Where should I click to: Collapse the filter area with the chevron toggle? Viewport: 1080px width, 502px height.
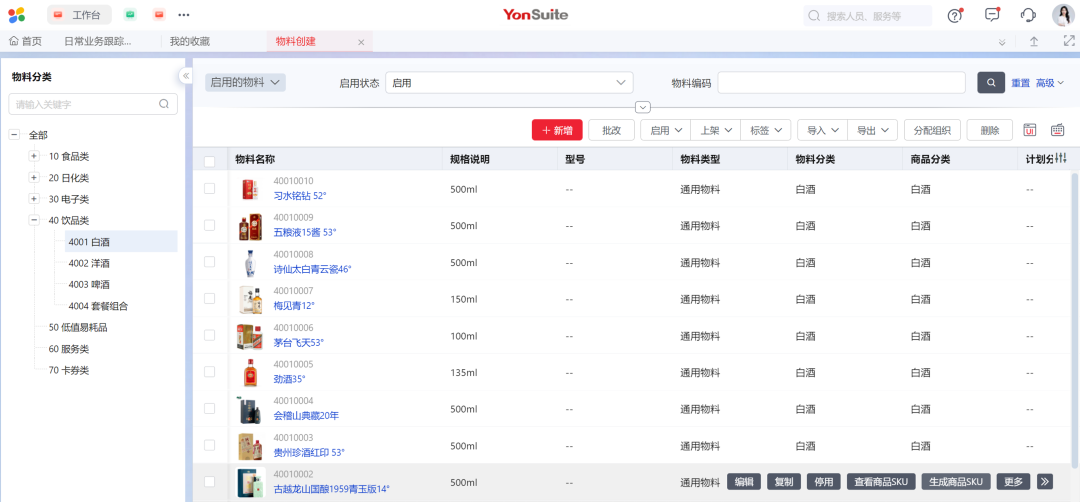[643, 107]
